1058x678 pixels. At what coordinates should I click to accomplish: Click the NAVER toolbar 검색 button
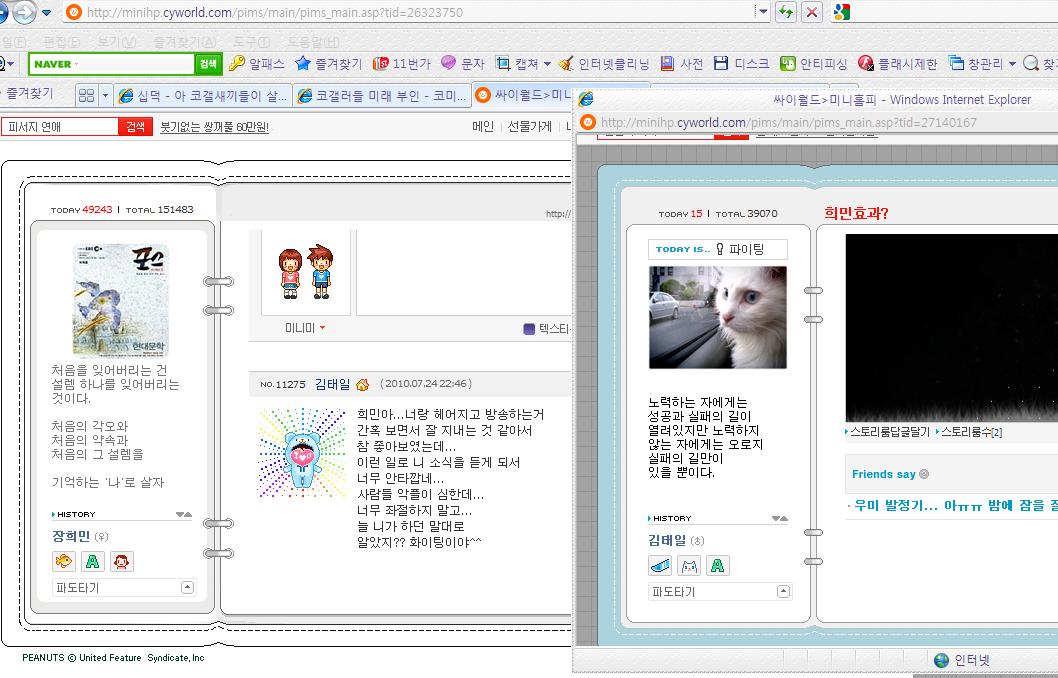click(208, 64)
